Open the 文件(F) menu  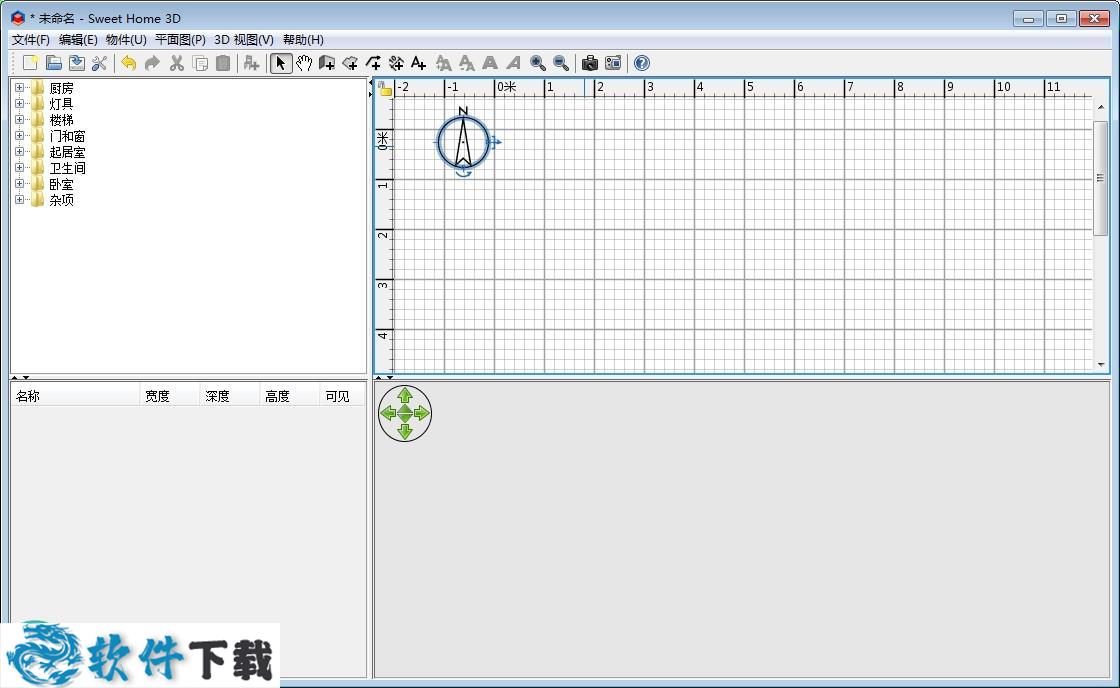click(31, 40)
